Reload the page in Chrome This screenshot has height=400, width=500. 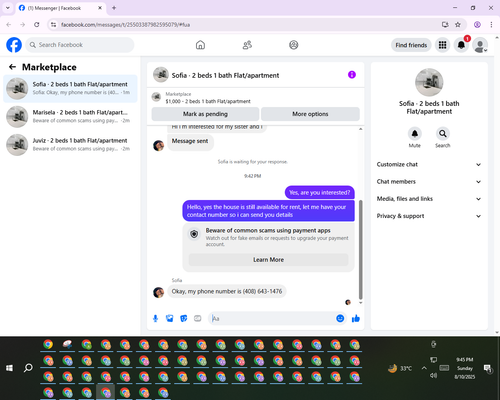click(37, 25)
